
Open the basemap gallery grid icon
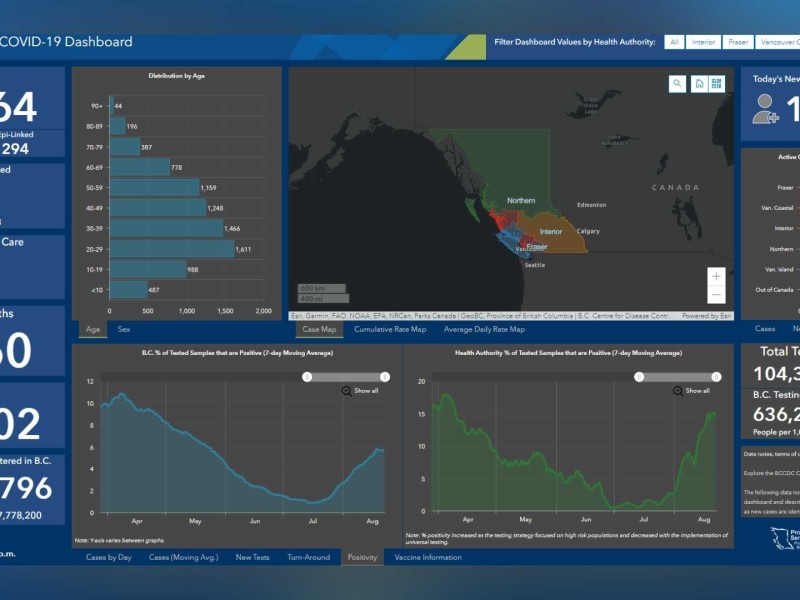(716, 84)
